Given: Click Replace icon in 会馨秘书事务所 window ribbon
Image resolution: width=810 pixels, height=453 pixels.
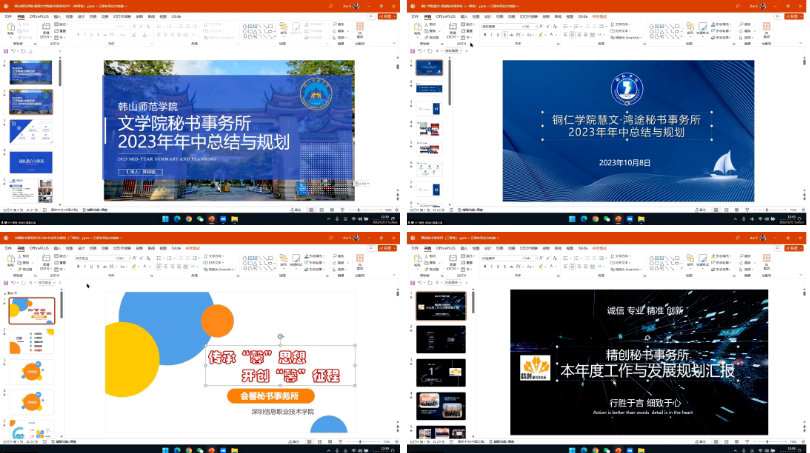Looking at the screenshot, I should click(x=338, y=263).
